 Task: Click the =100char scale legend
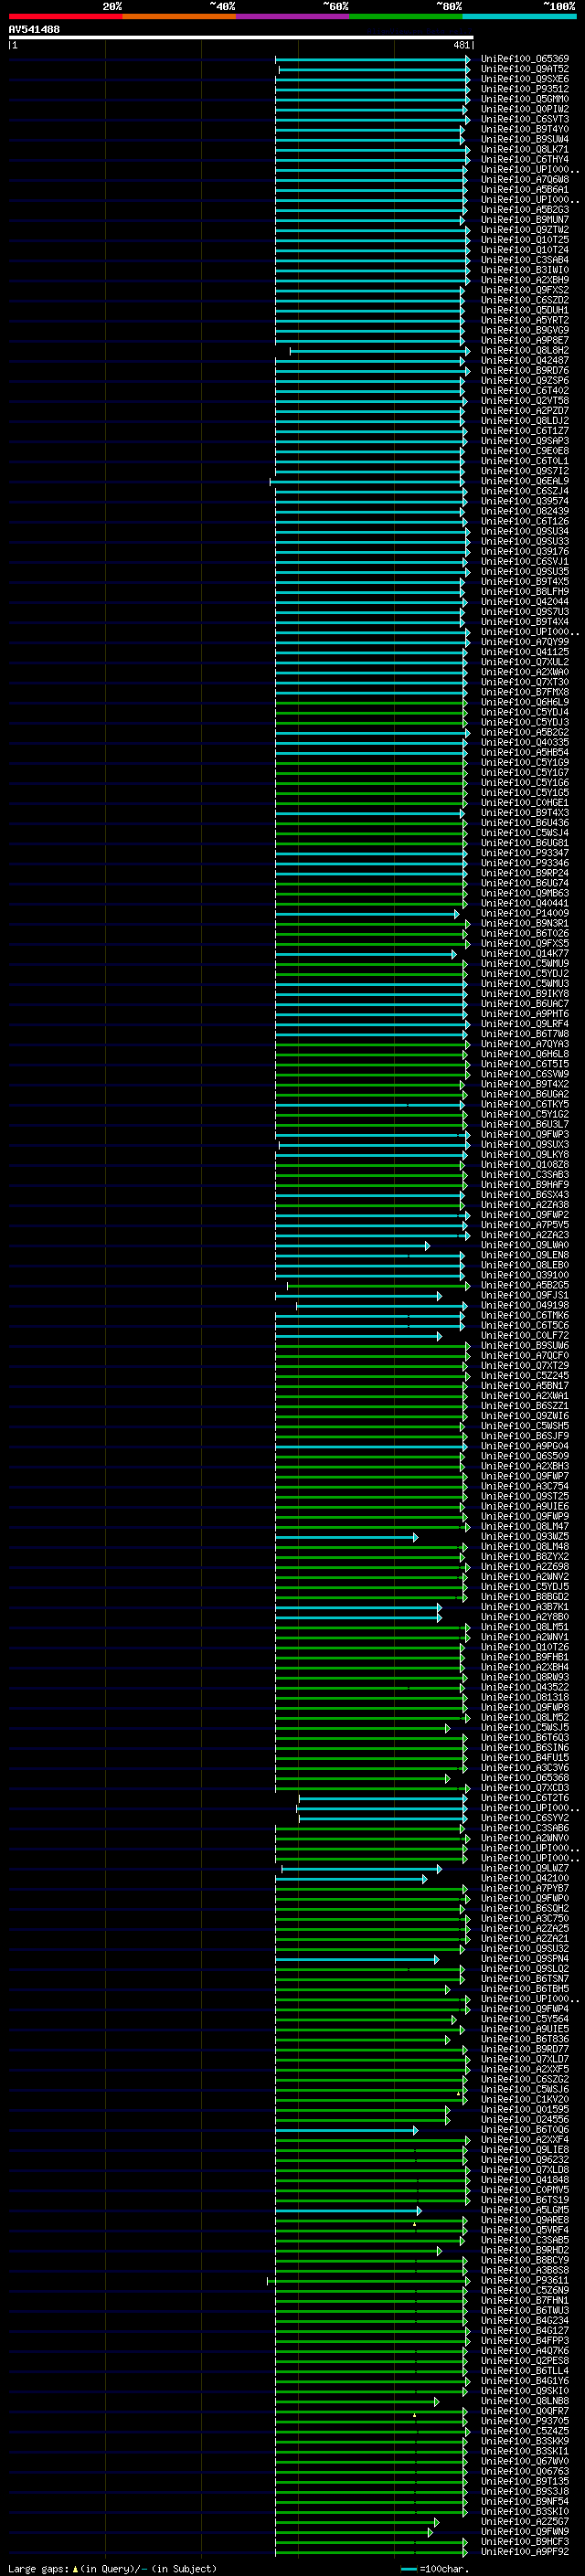[434, 2569]
